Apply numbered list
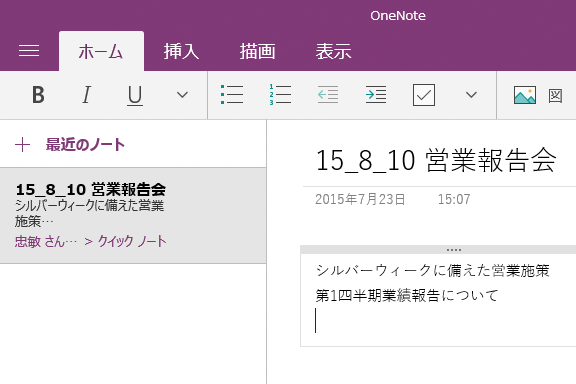Screen dimensions: 576x384 280,95
